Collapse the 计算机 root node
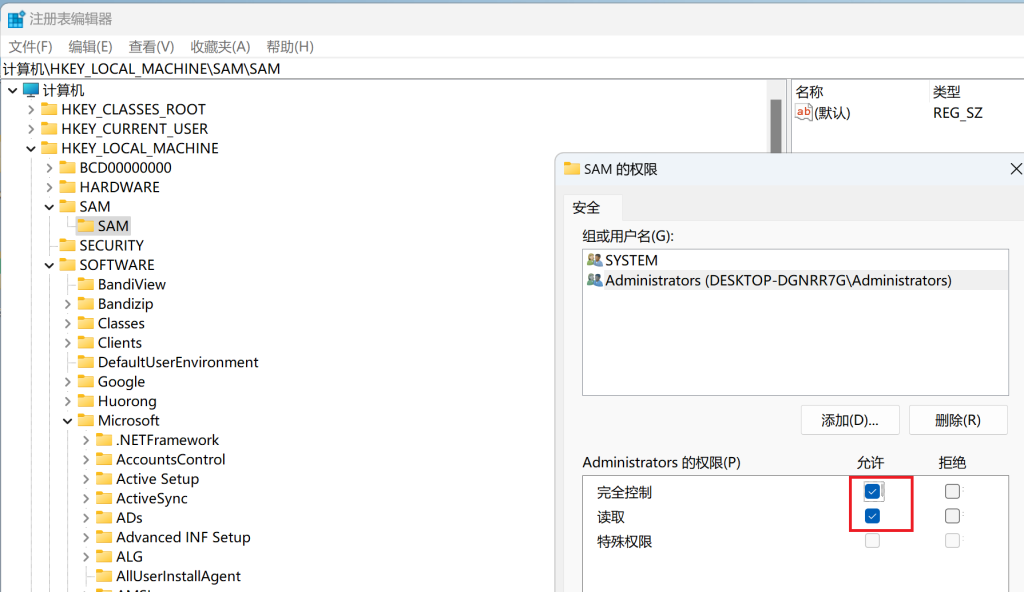 (x=12, y=90)
